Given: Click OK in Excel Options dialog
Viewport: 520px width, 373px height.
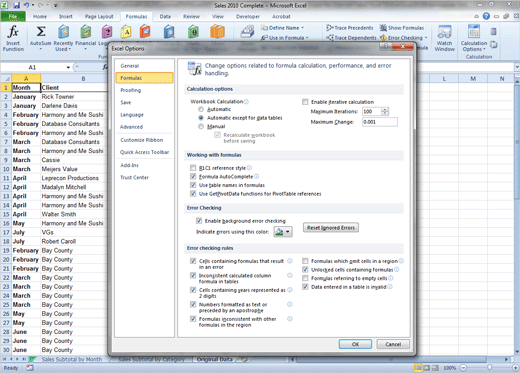Looking at the screenshot, I should 355,344.
